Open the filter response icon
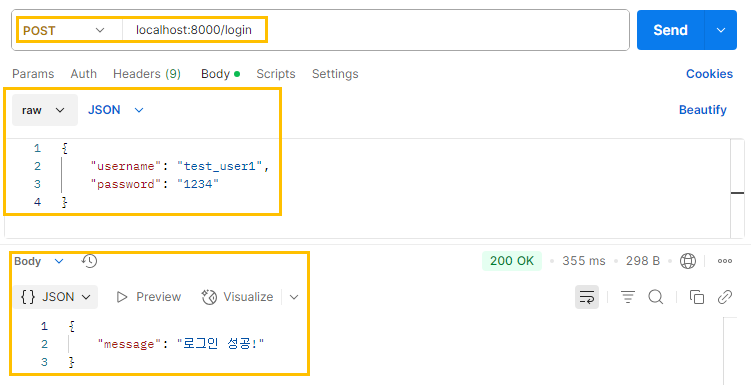 (x=627, y=297)
